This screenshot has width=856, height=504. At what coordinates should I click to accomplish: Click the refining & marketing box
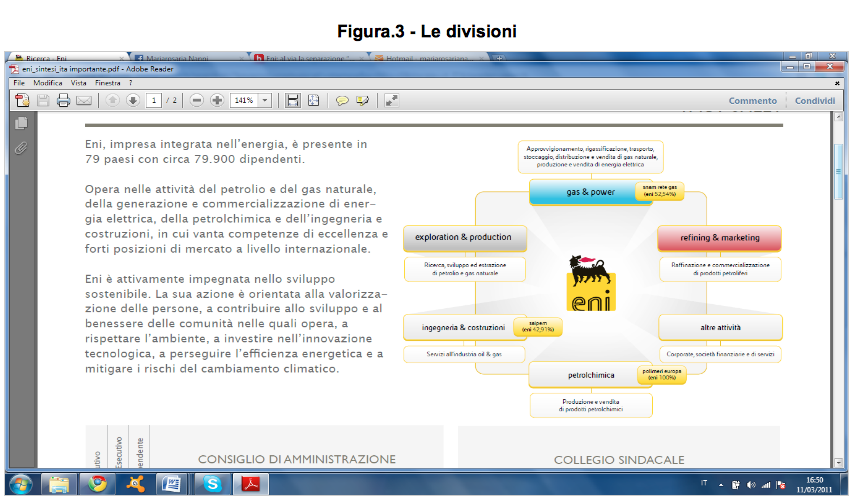click(720, 238)
